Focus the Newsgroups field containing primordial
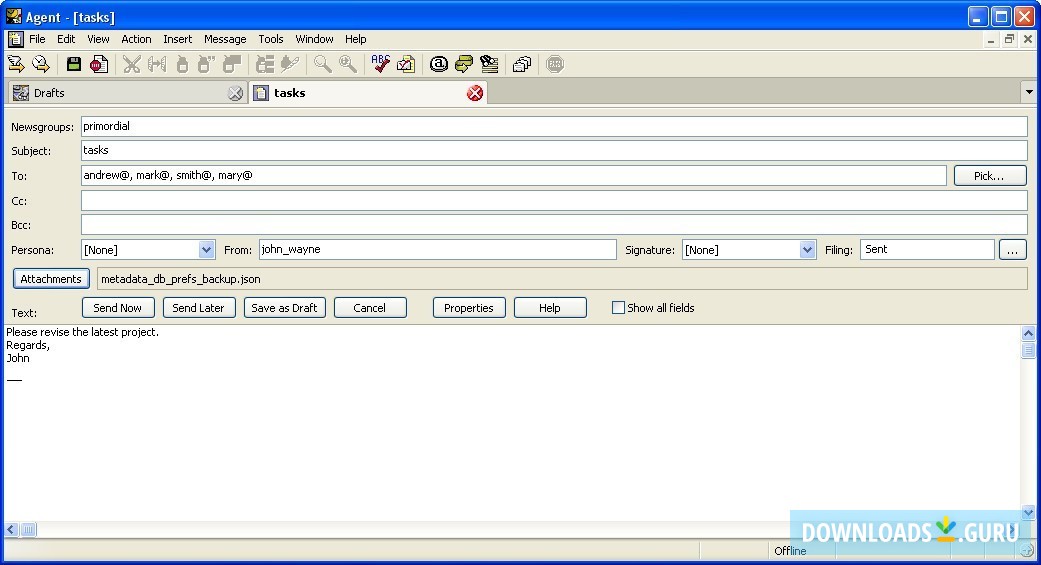The width and height of the screenshot is (1041, 565). [554, 126]
